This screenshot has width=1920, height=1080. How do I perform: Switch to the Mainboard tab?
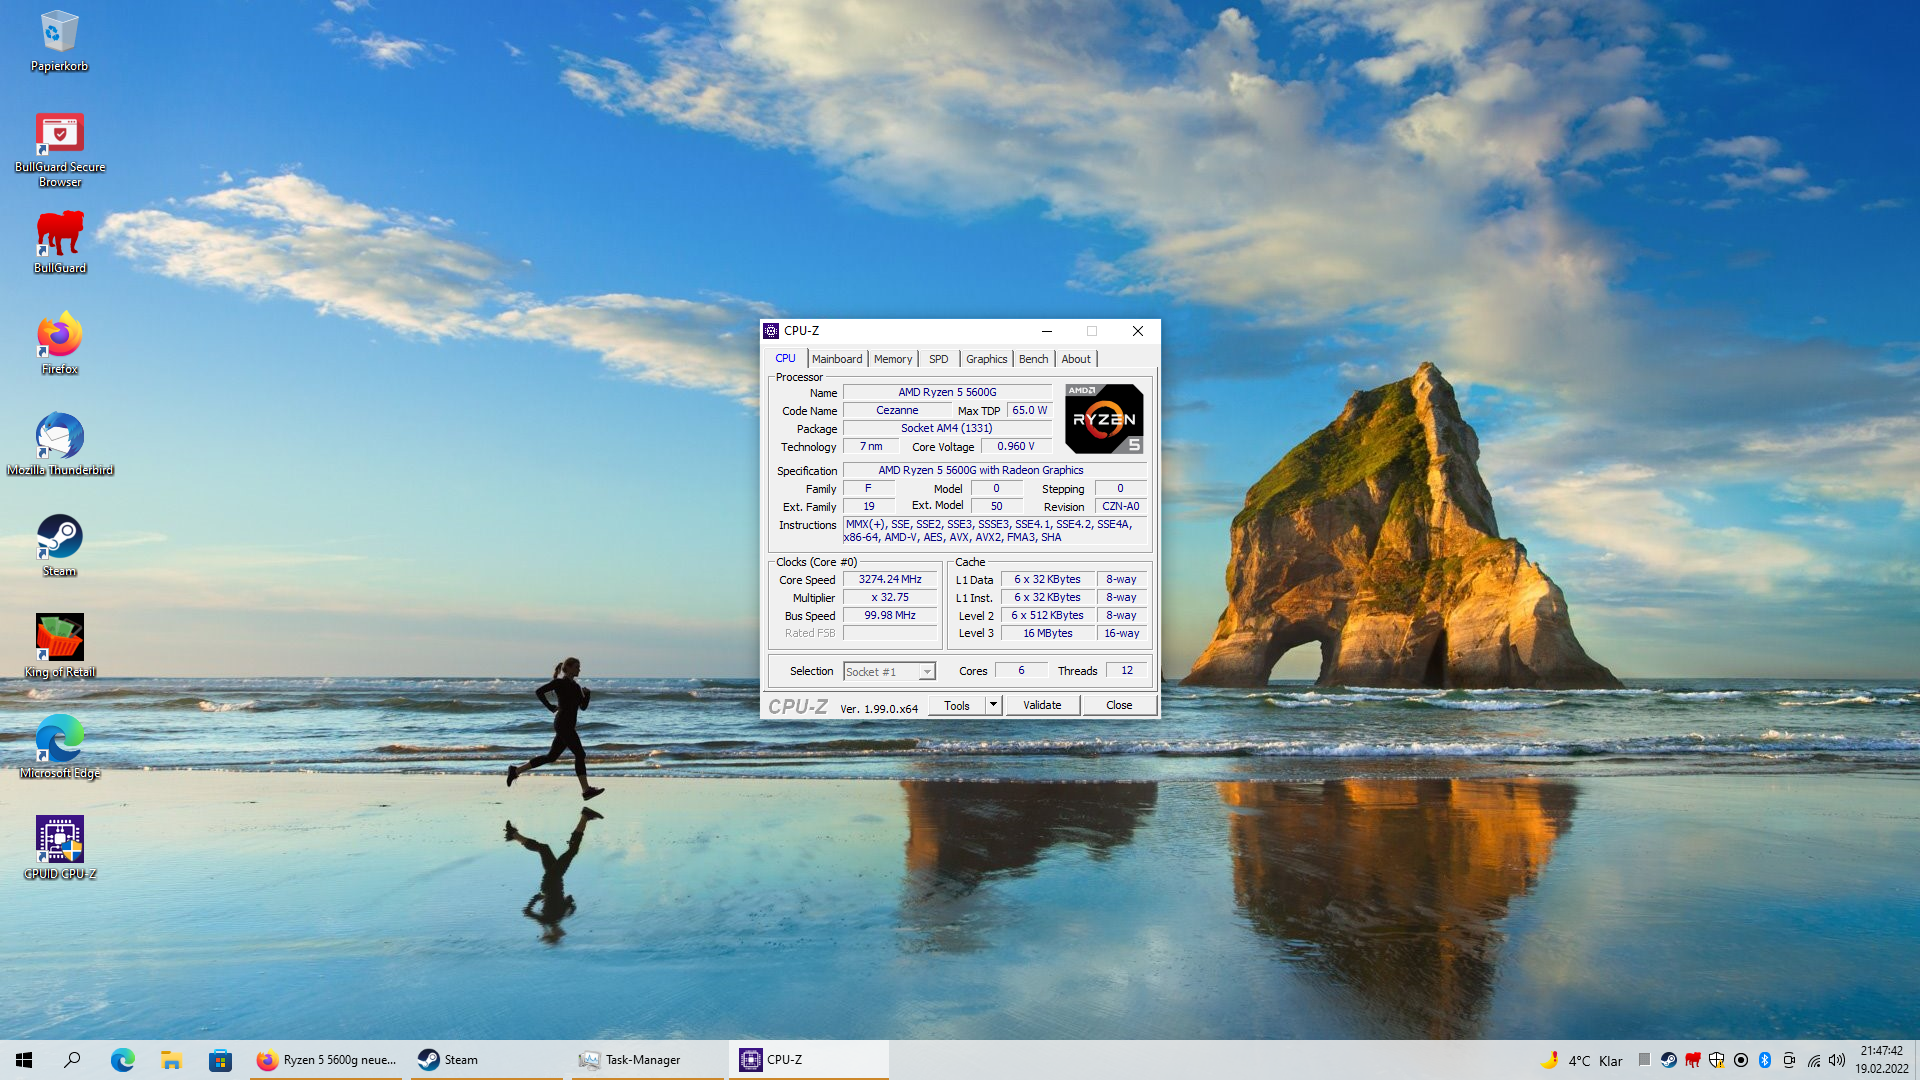pyautogui.click(x=836, y=359)
